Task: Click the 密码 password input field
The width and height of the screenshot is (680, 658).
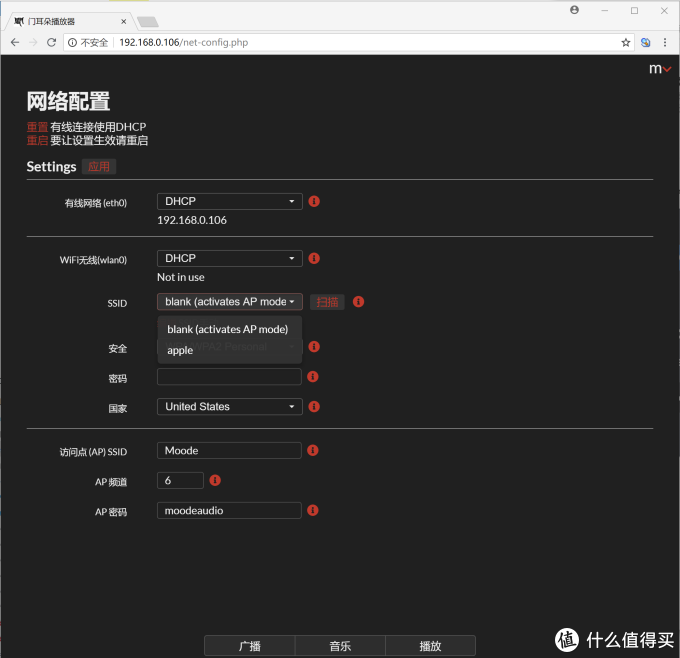Action: pos(229,376)
